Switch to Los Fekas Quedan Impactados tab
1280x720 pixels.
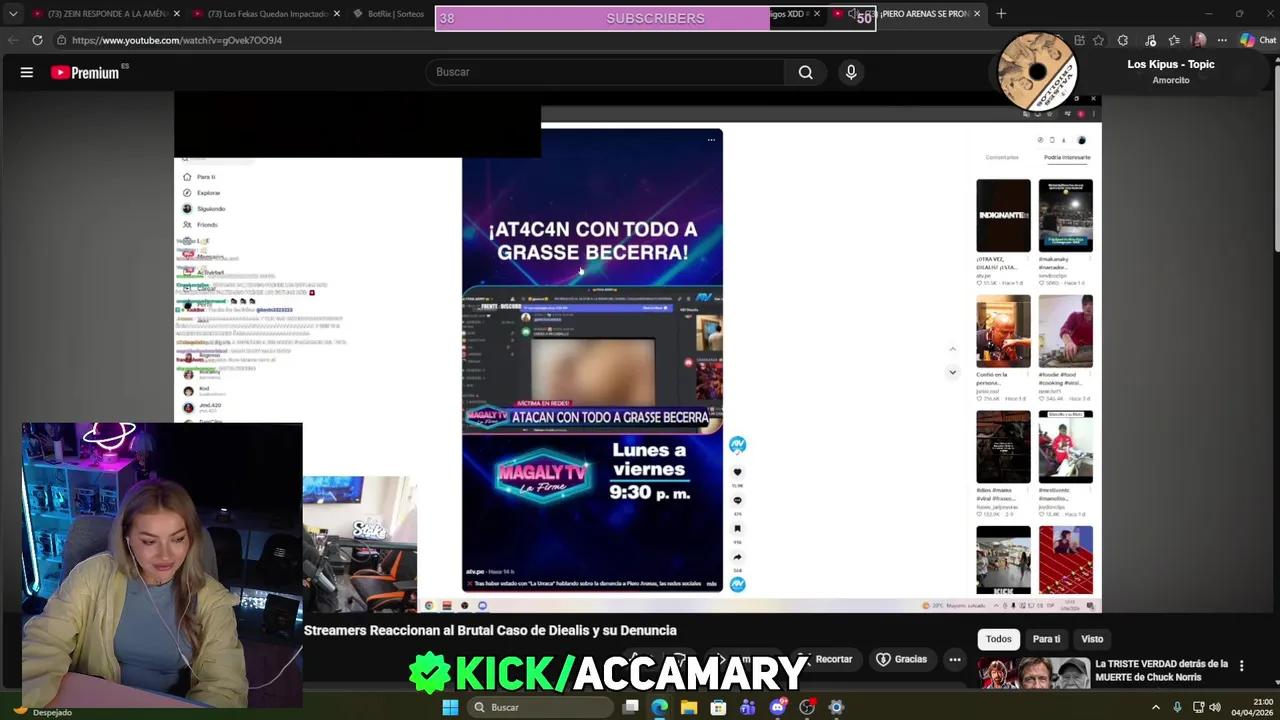[x=266, y=14]
